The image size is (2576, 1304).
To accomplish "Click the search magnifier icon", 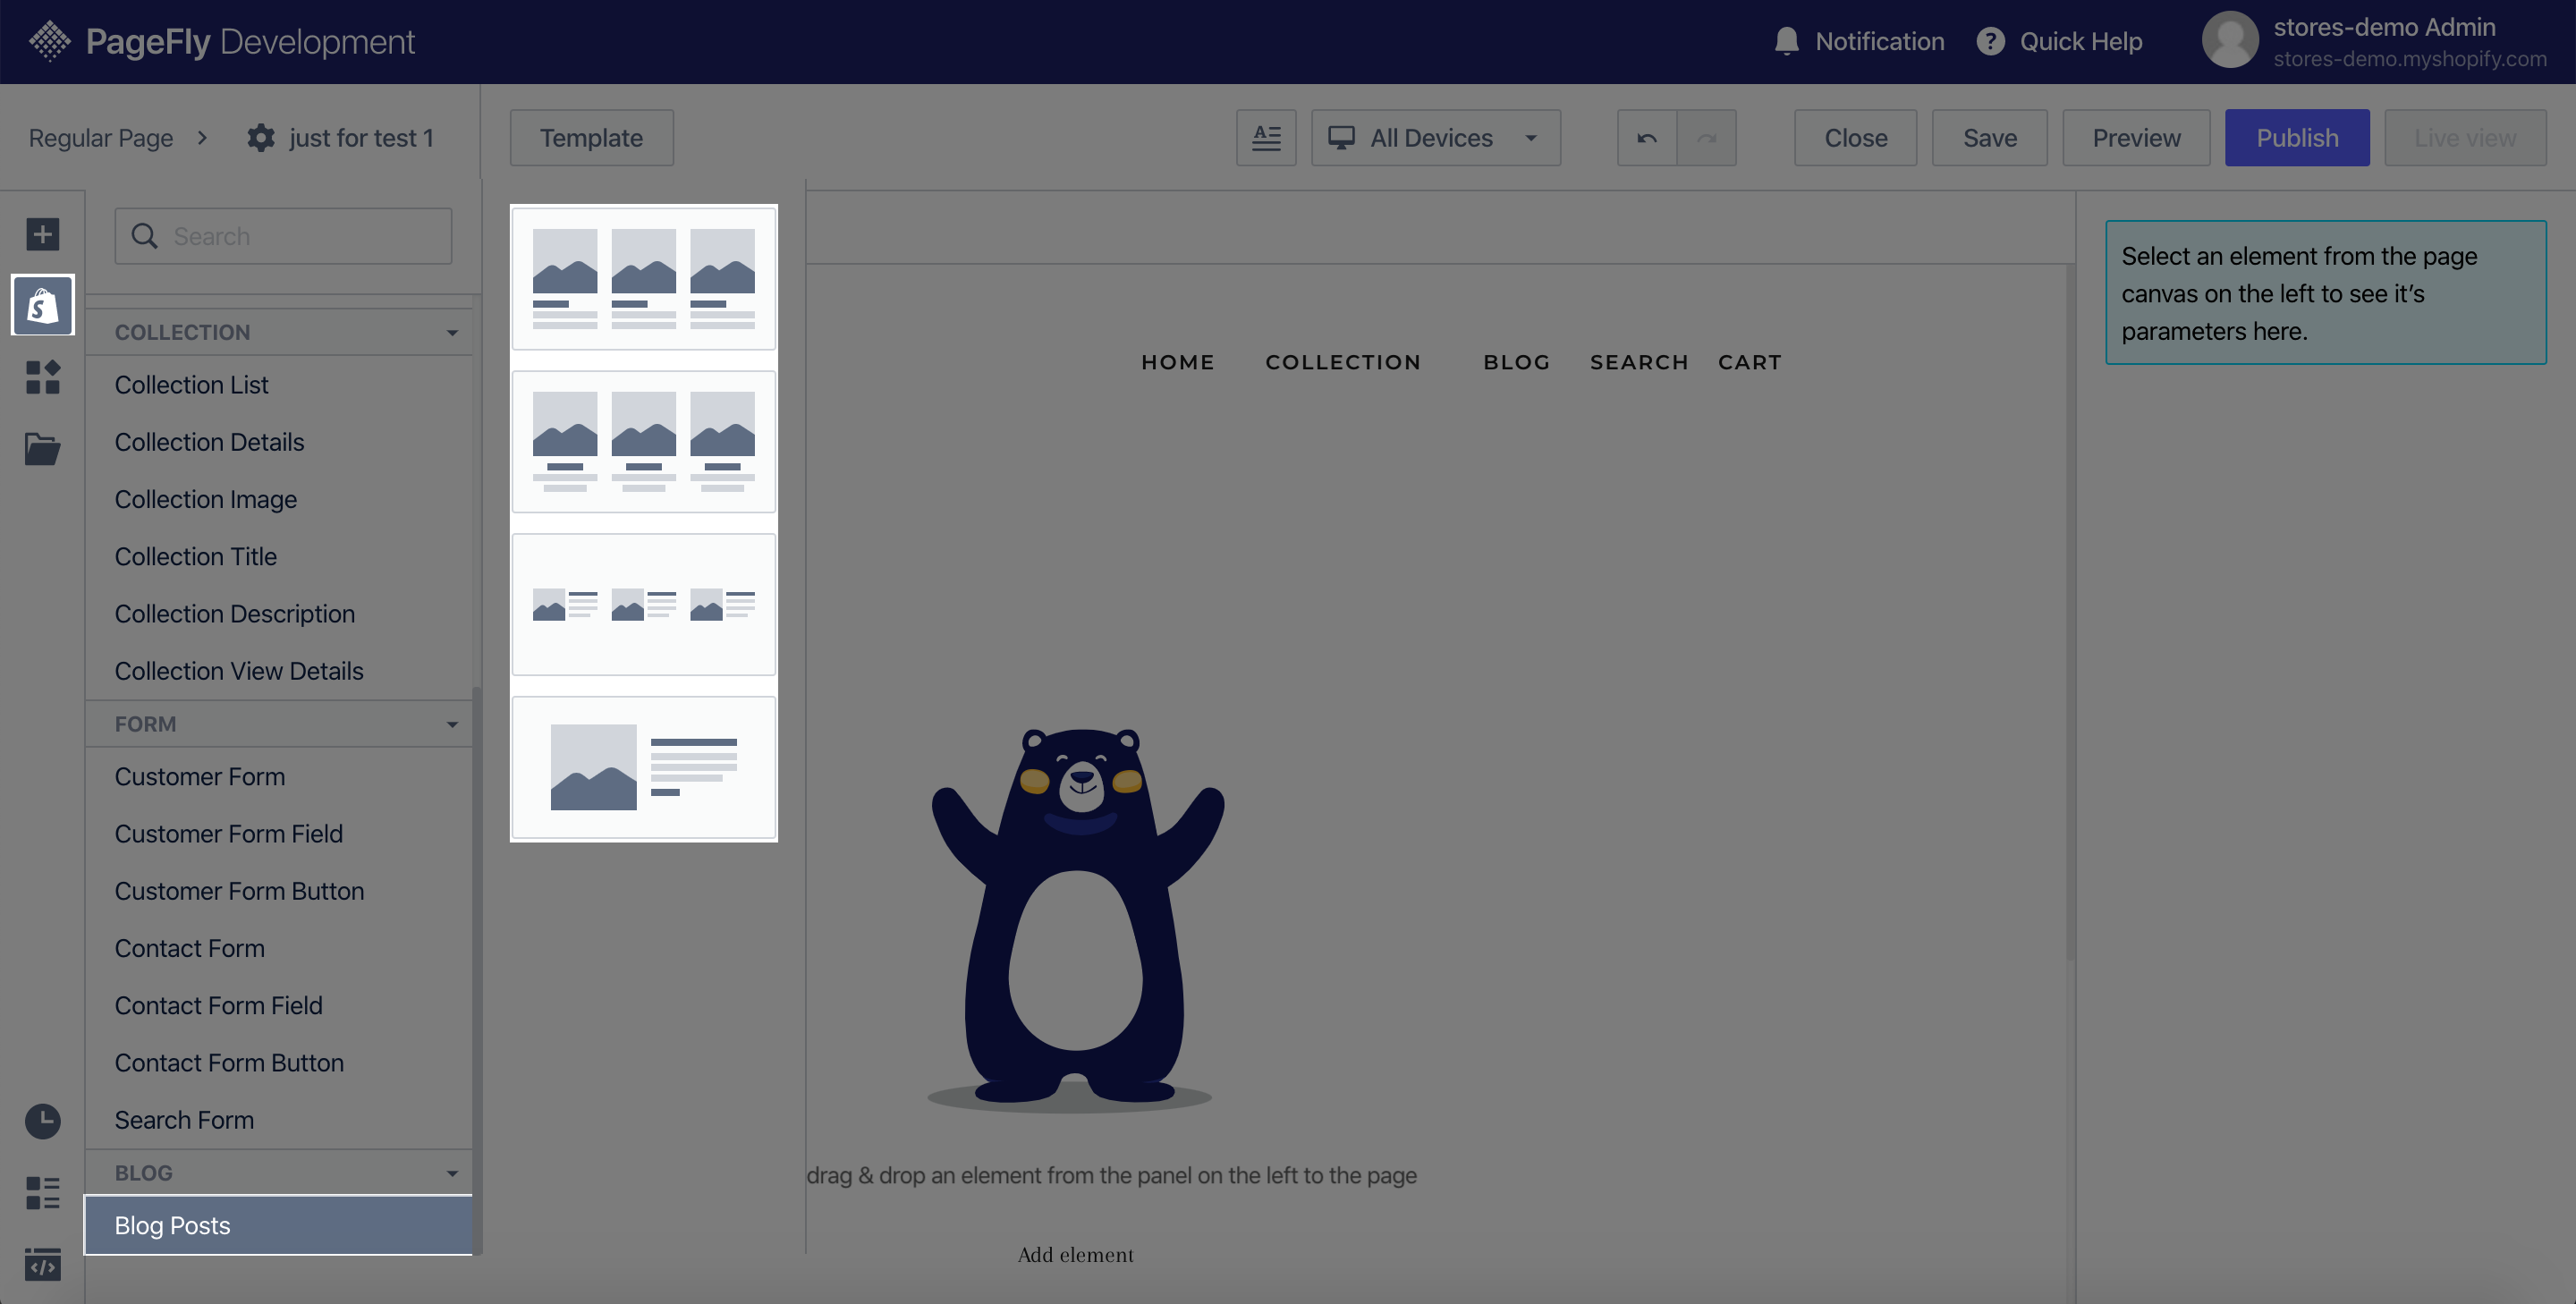I will pyautogui.click(x=145, y=236).
